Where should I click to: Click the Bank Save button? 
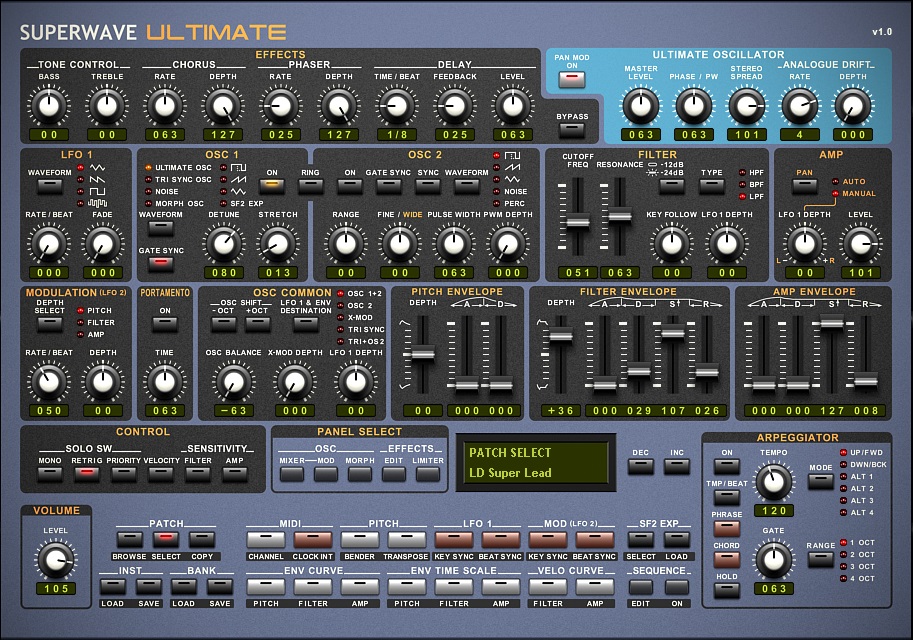[220, 586]
